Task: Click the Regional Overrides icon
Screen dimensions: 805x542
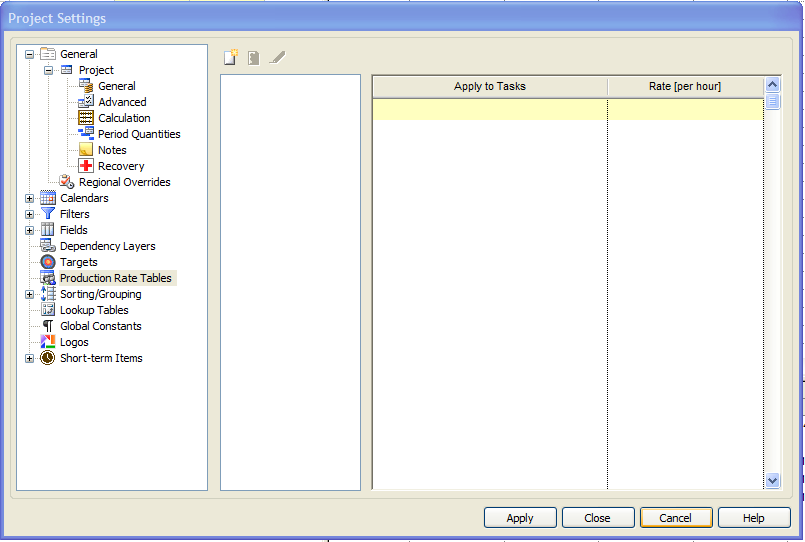Action: (x=67, y=182)
